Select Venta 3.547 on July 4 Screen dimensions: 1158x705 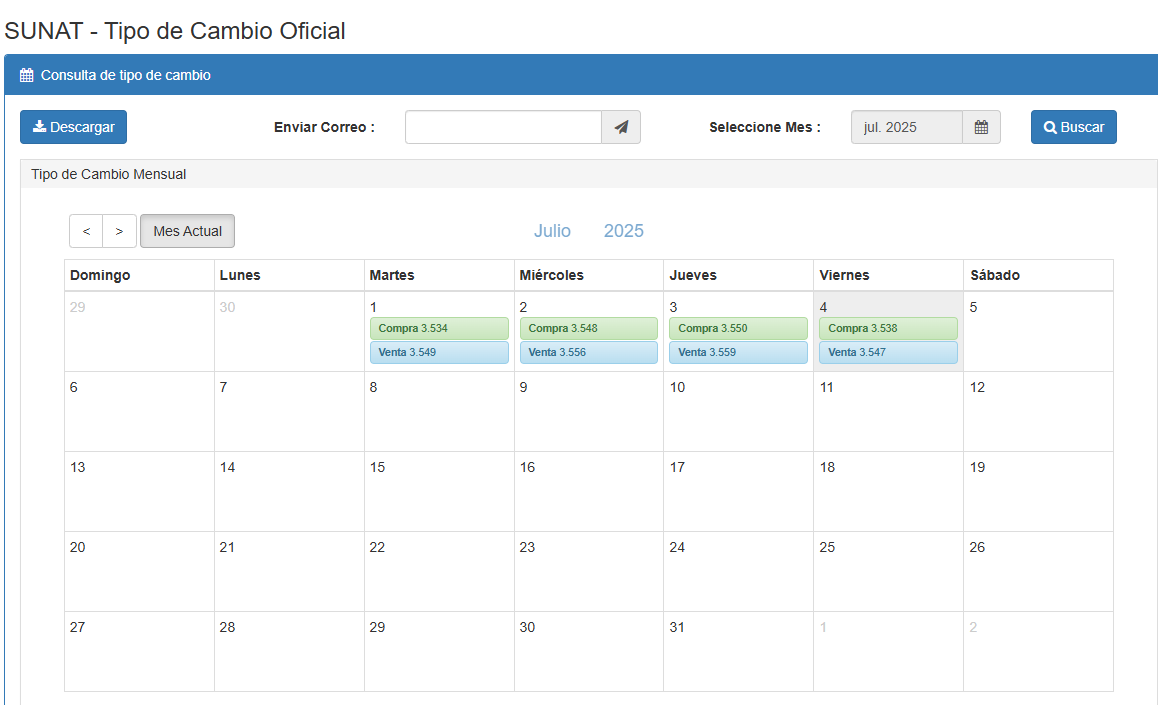click(x=888, y=352)
